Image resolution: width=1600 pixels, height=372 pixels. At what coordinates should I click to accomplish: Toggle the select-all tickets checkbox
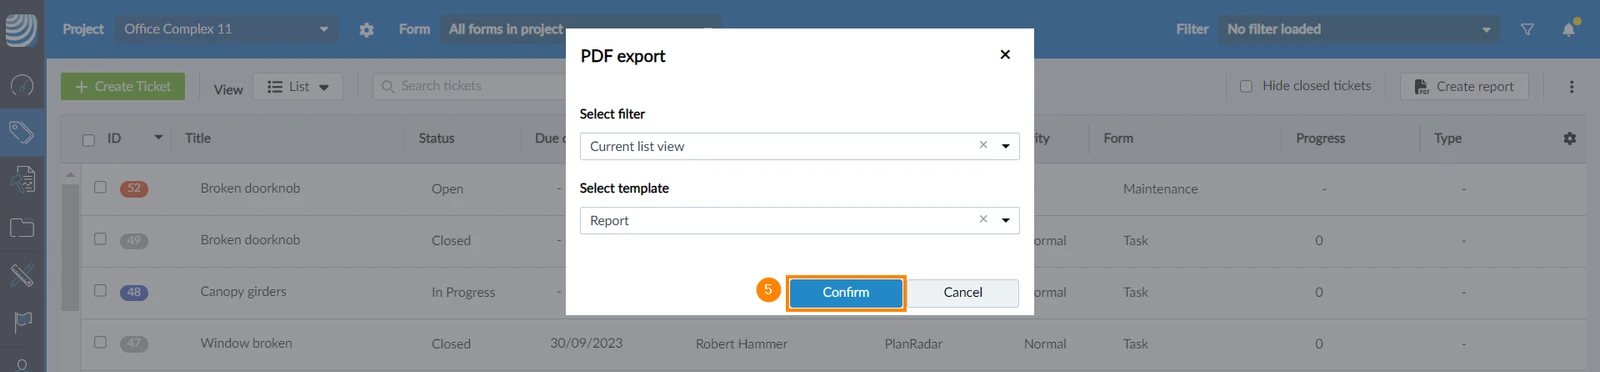pos(88,140)
